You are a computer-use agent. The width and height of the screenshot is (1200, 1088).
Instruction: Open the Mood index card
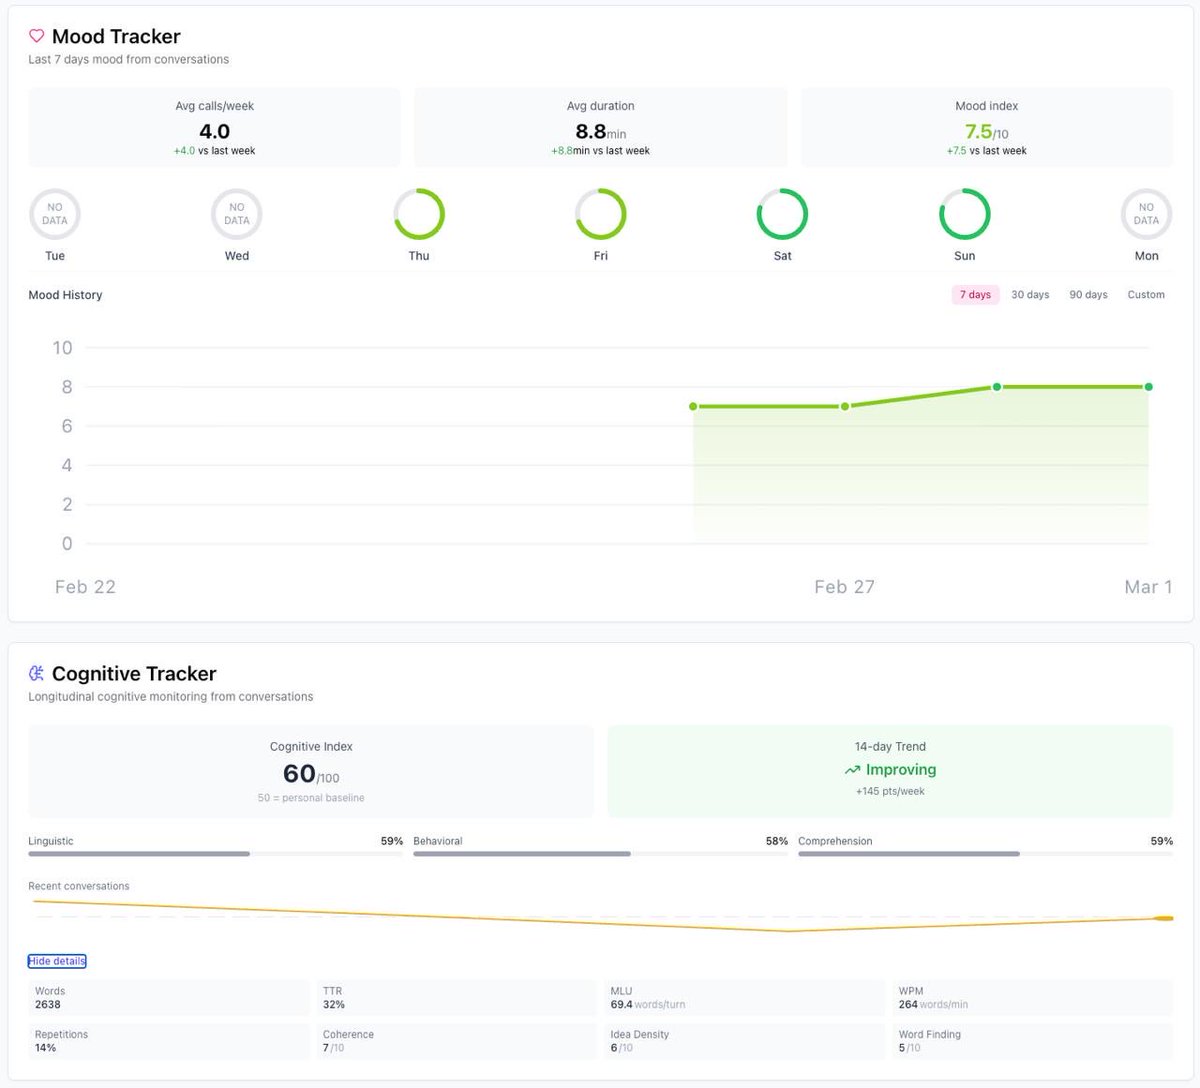point(986,127)
